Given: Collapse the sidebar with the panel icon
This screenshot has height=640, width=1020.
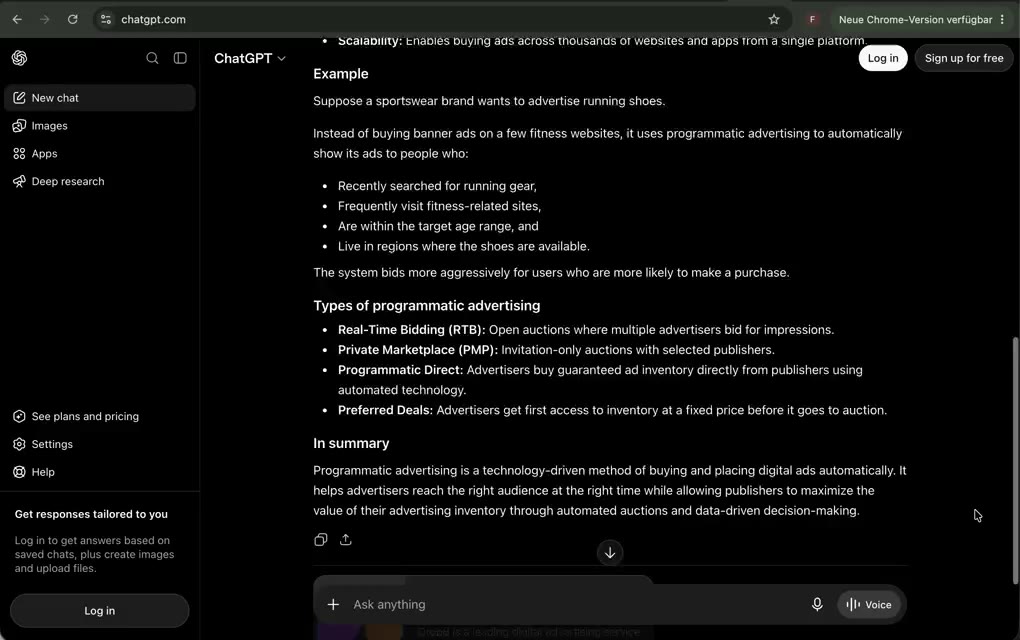Looking at the screenshot, I should click(x=180, y=58).
